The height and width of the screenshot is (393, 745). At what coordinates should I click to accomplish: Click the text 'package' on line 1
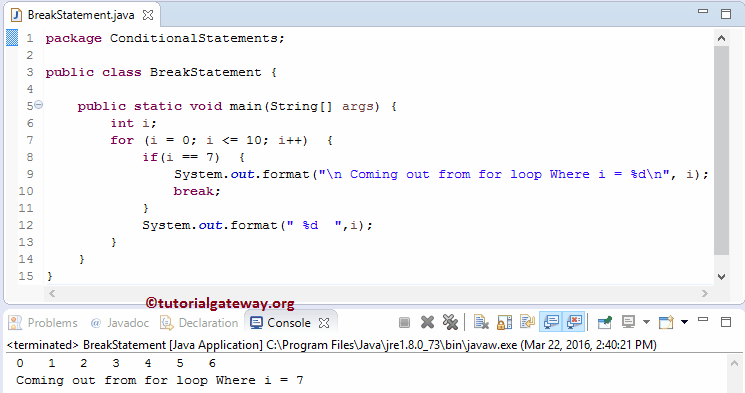[74, 38]
